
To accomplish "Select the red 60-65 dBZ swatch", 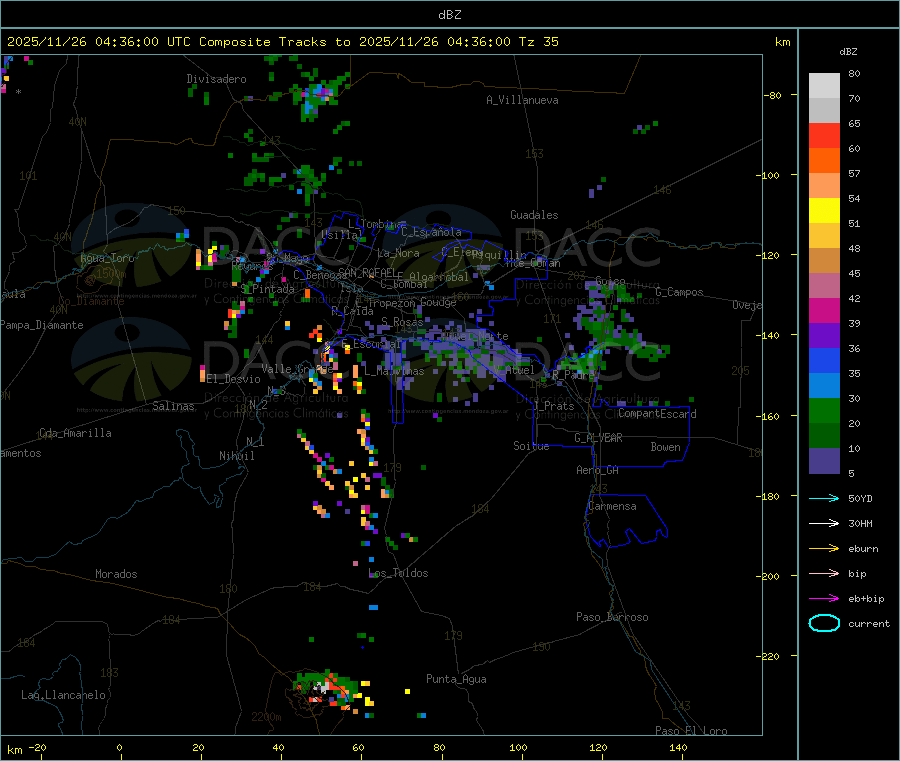I will (824, 136).
